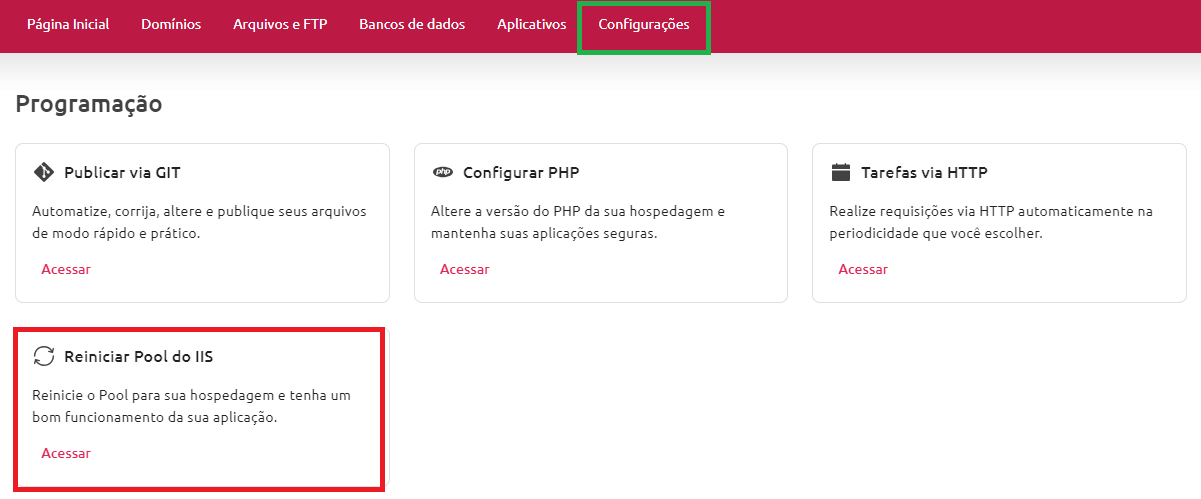Click the description 'Reinicie o Pool para sua hospedagem'

pos(192,406)
